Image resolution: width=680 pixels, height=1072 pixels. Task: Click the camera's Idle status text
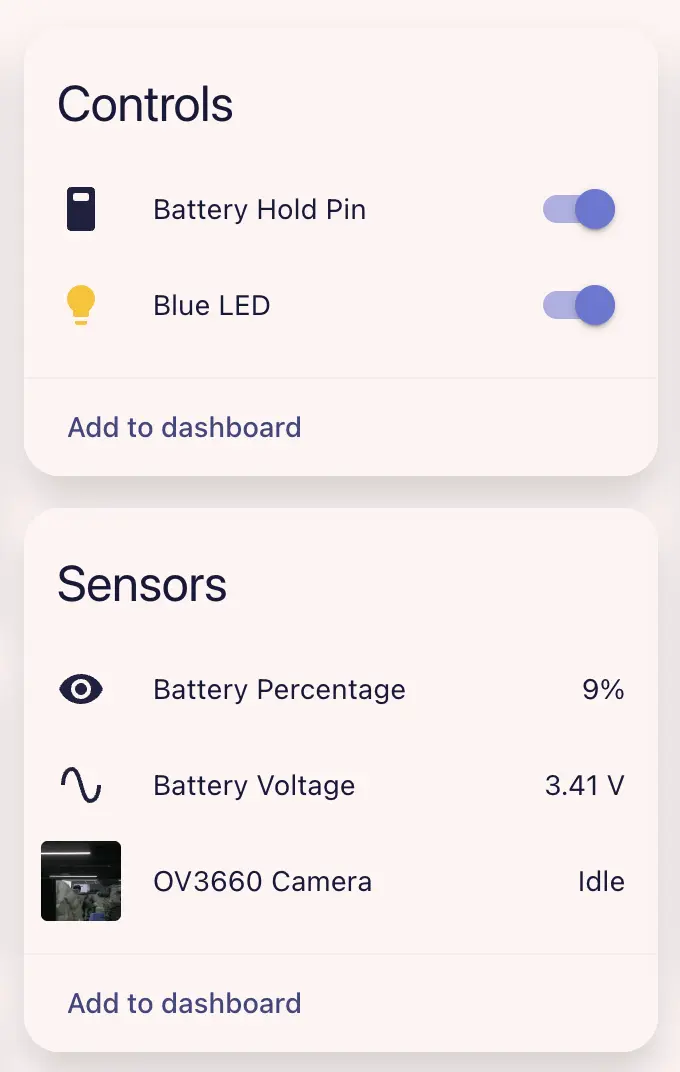[601, 882]
